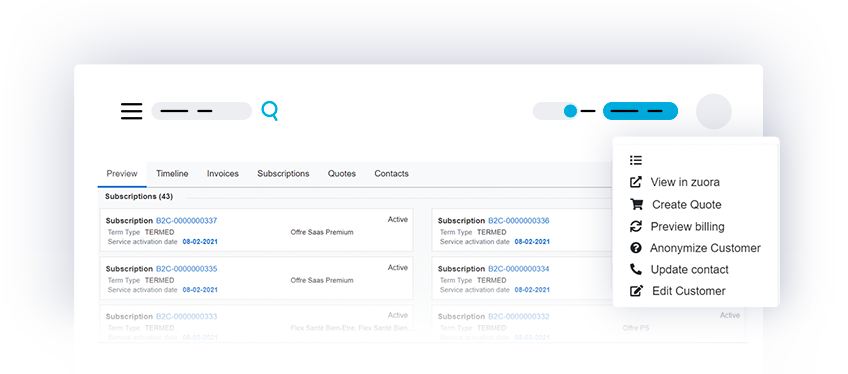Open subscription link B2C-0000000334
The height and width of the screenshot is (374, 848).
pyautogui.click(x=519, y=269)
